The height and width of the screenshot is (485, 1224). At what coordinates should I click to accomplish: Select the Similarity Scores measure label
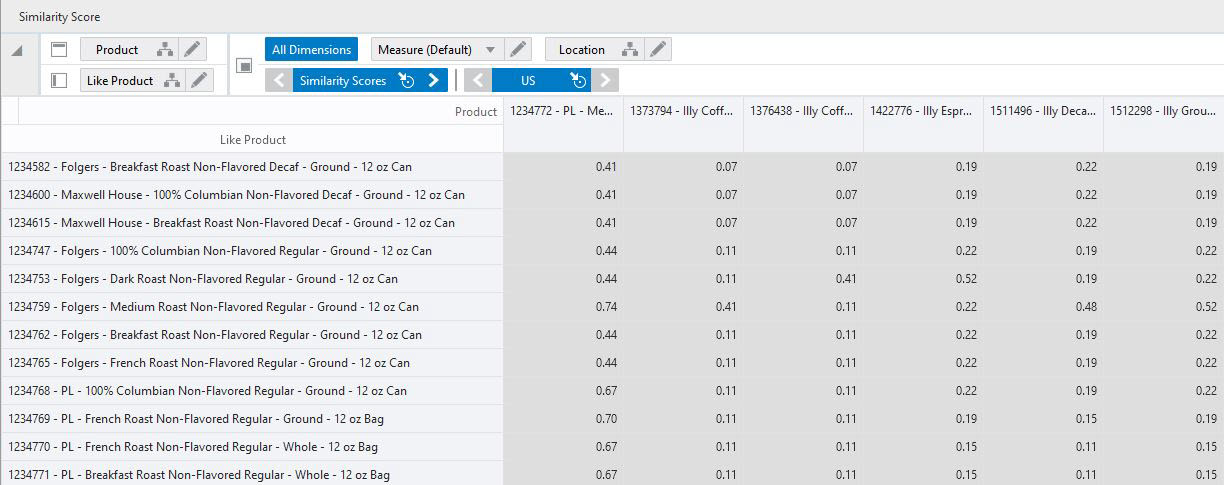click(x=343, y=81)
